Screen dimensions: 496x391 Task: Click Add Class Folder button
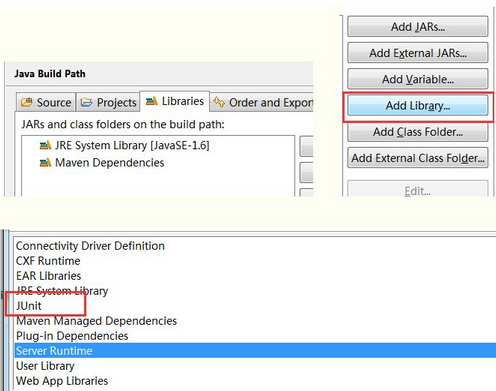coord(418,132)
